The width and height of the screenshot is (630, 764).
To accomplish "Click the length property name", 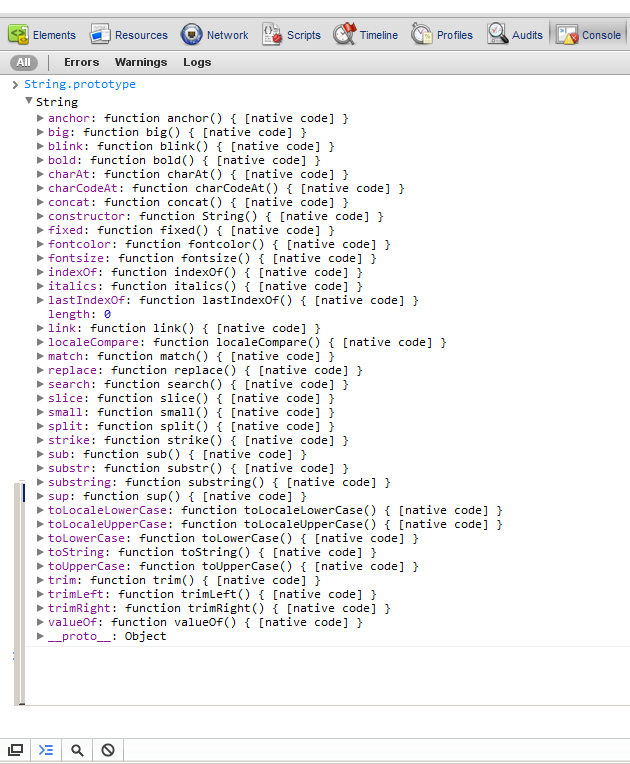I will coord(68,314).
